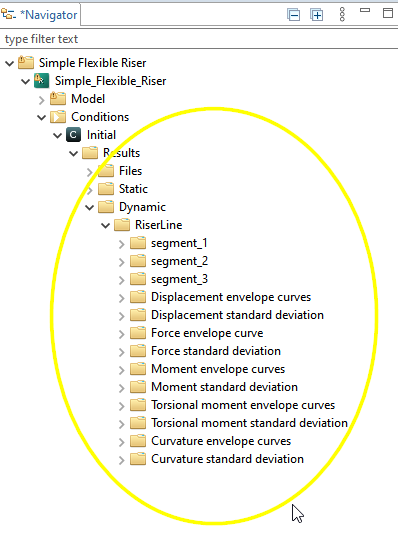This screenshot has width=398, height=557.
Task: Click the Initial condition C icon
Action: pyautogui.click(x=73, y=135)
